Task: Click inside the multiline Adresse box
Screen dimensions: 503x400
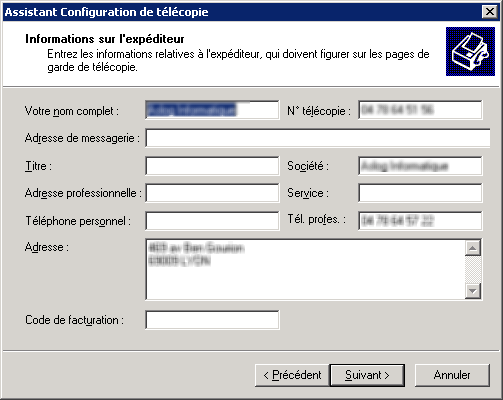Action: pos(305,269)
